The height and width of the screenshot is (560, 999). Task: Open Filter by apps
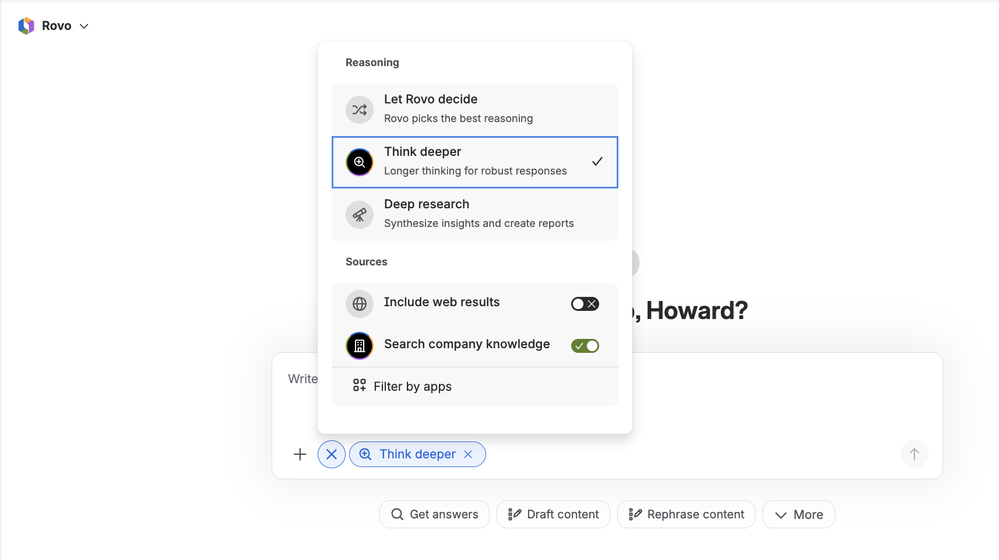(475, 386)
